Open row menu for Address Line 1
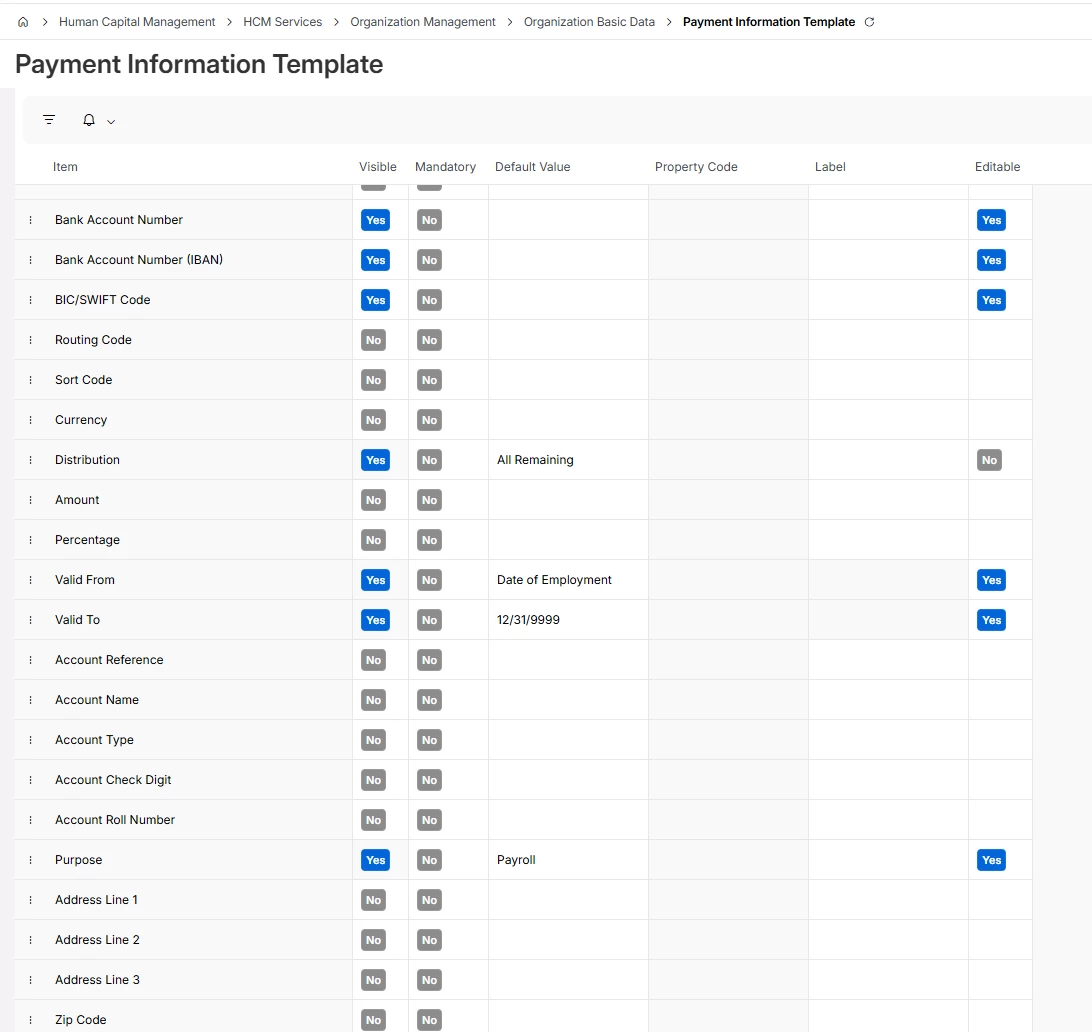The image size is (1092, 1032). tap(31, 900)
